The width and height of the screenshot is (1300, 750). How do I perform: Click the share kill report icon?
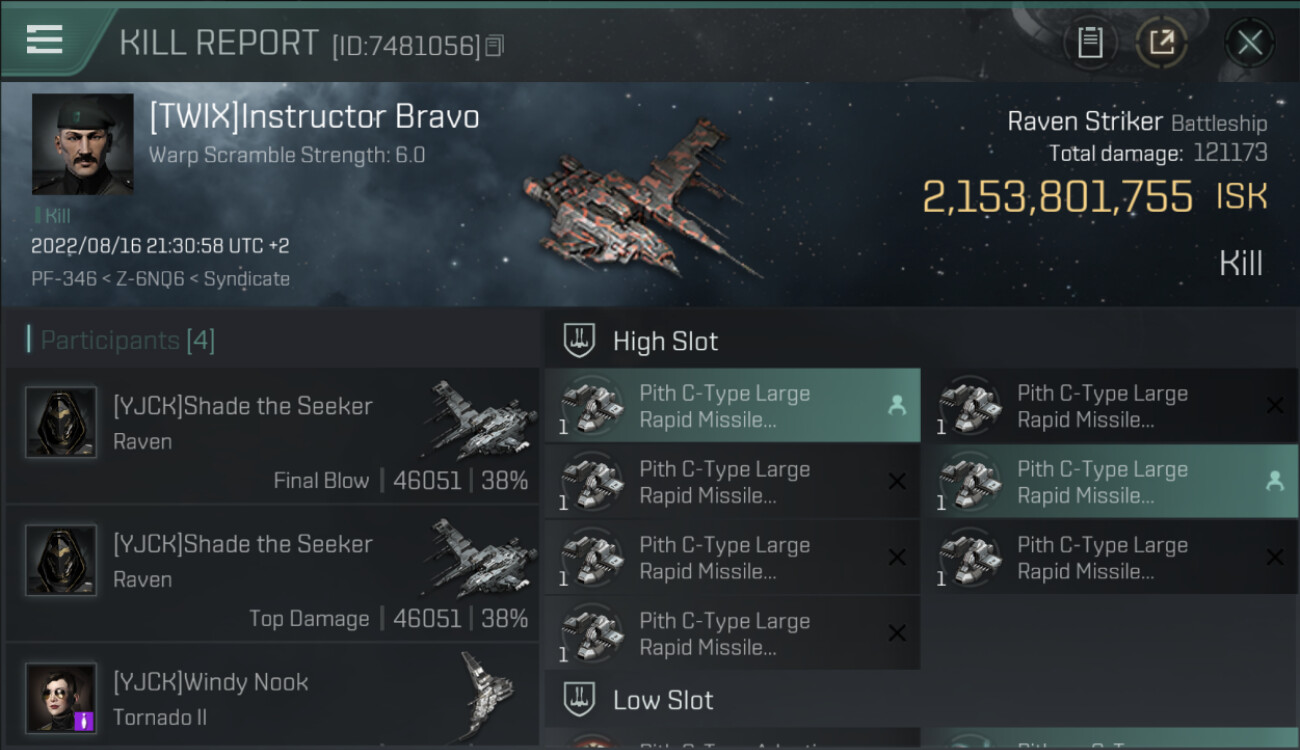click(x=1161, y=42)
